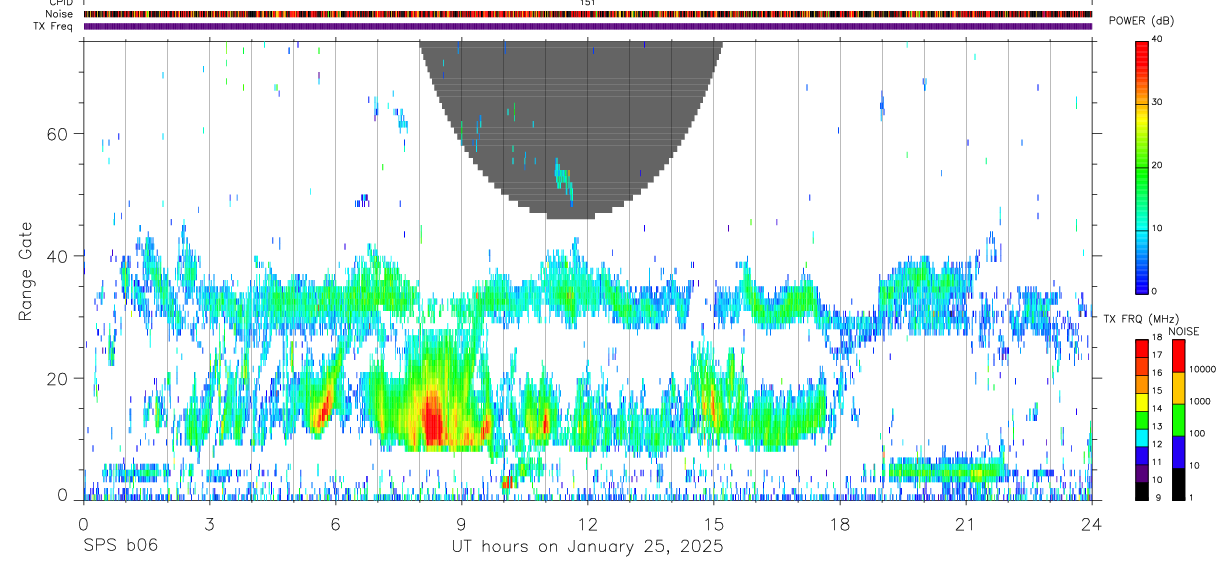Click the 'UT hours on January 25, 2025' label
Screen dimensions: 1228x567
587,547
